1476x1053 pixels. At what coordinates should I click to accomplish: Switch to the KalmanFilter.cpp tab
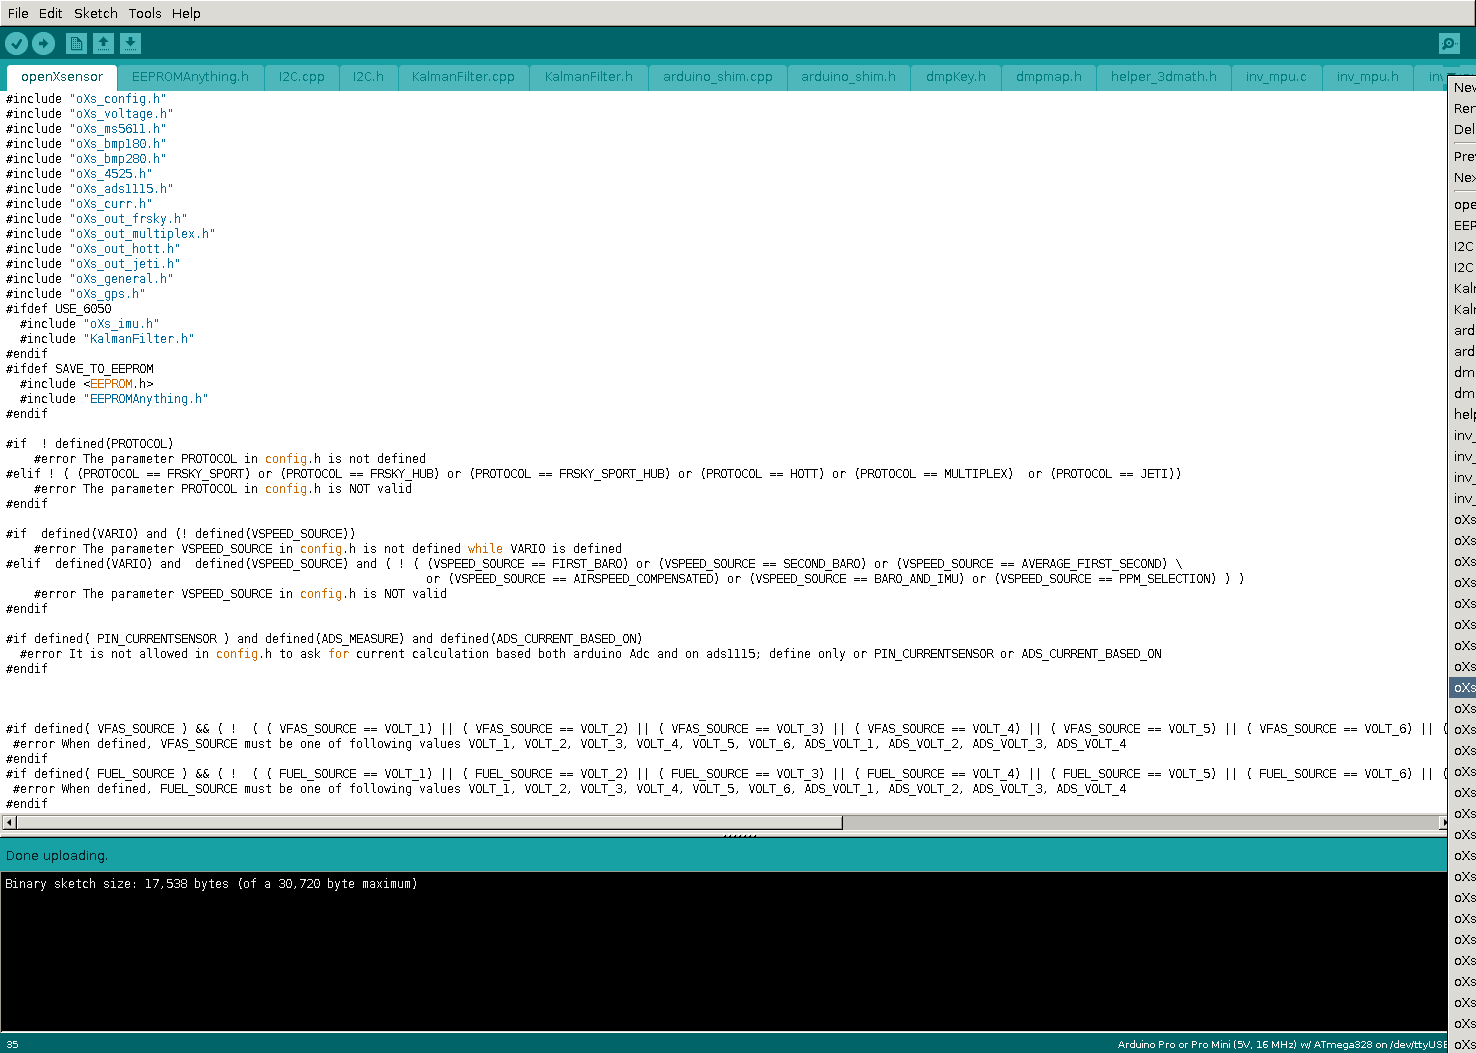[463, 77]
